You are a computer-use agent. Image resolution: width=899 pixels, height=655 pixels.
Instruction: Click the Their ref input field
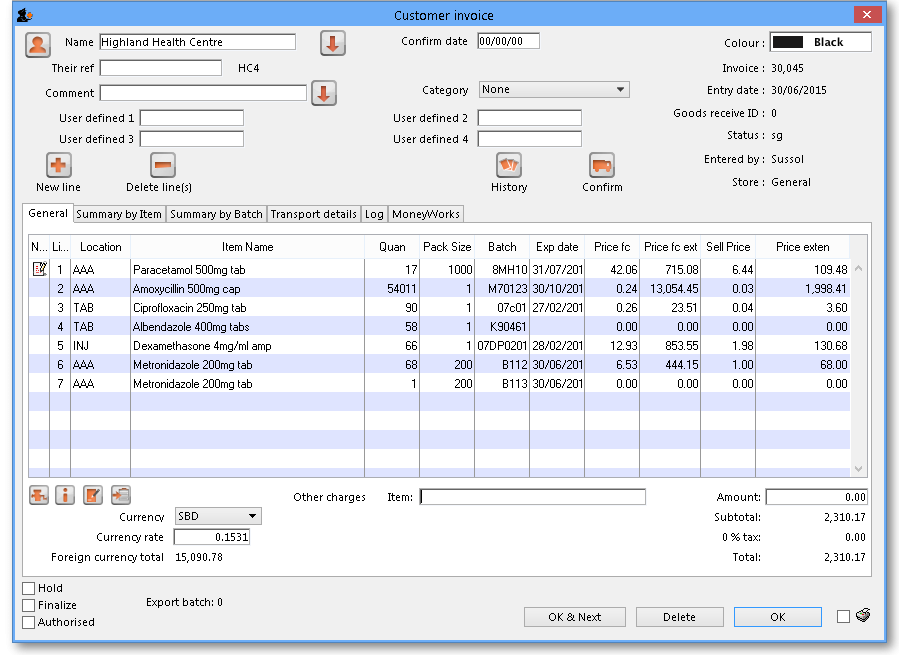(x=161, y=68)
